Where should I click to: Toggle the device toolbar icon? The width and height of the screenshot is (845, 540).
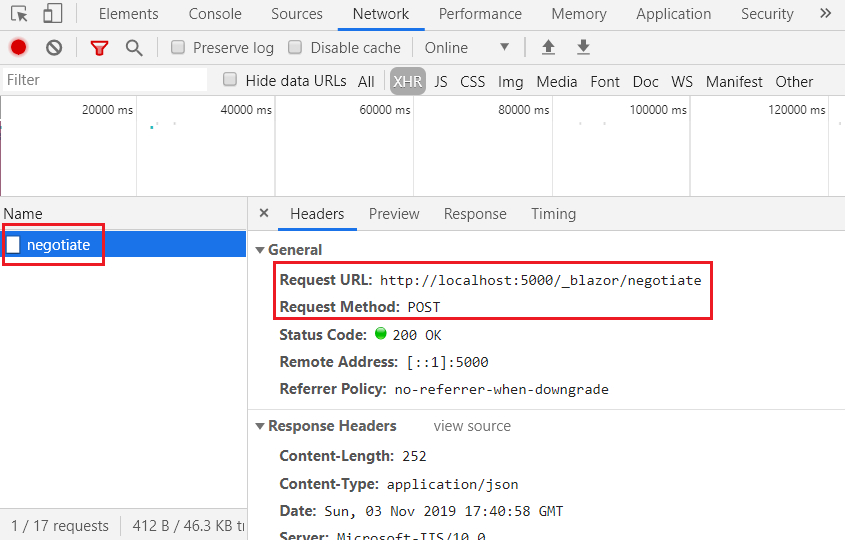(52, 13)
